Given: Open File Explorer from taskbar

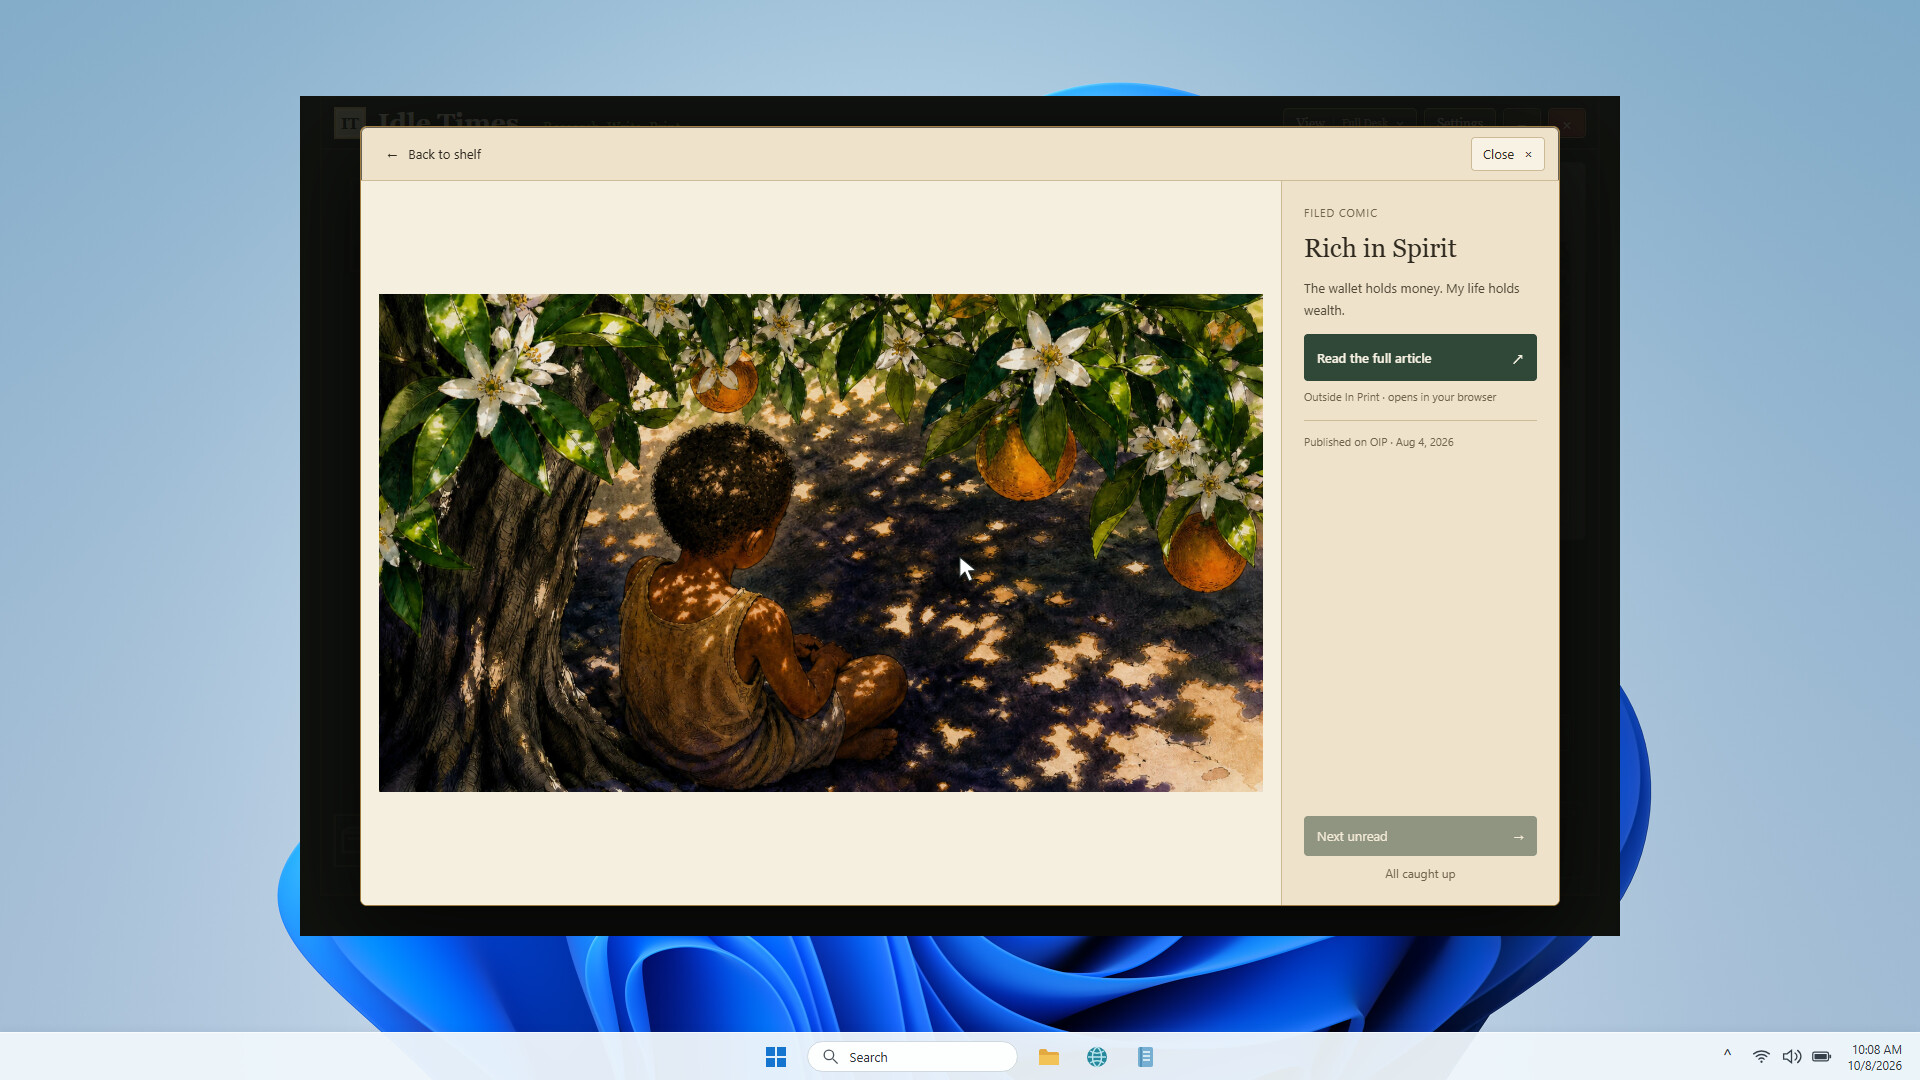Looking at the screenshot, I should click(1049, 1057).
